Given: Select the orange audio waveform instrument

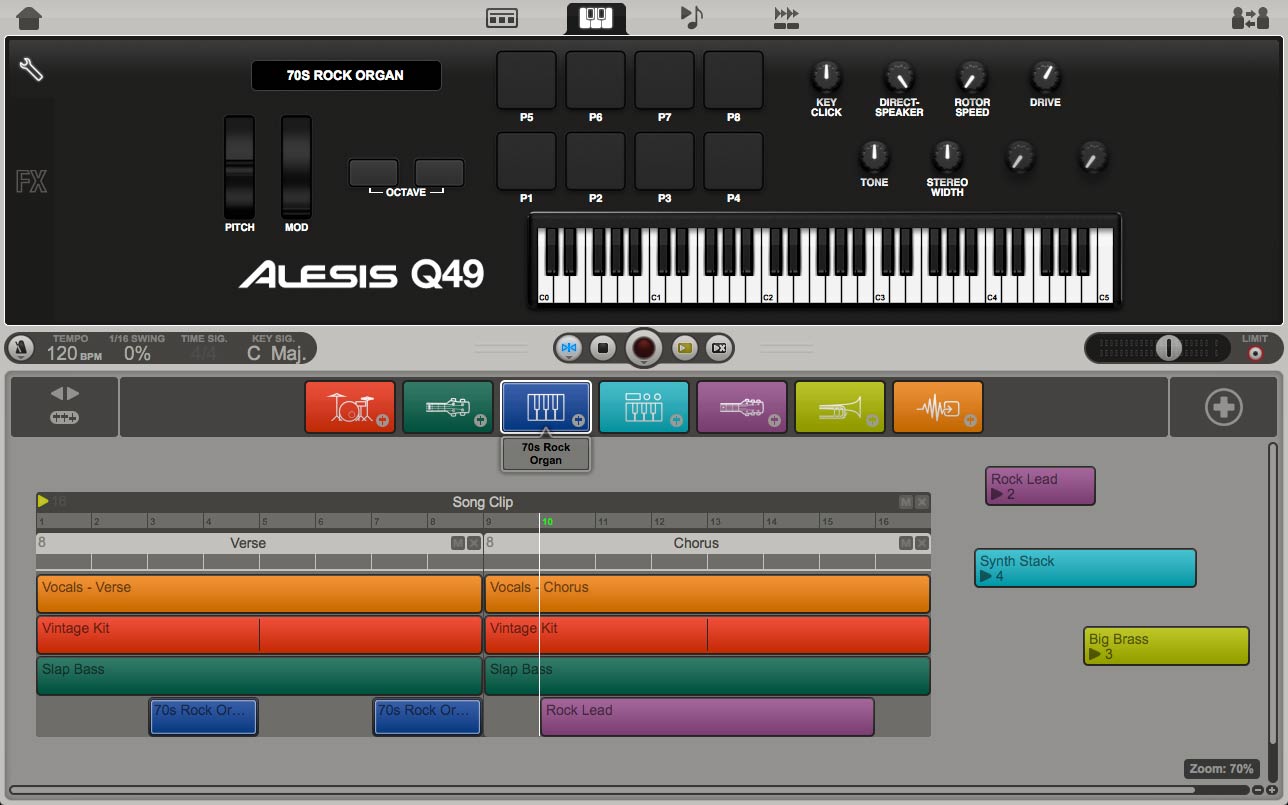Looking at the screenshot, I should pyautogui.click(x=938, y=407).
